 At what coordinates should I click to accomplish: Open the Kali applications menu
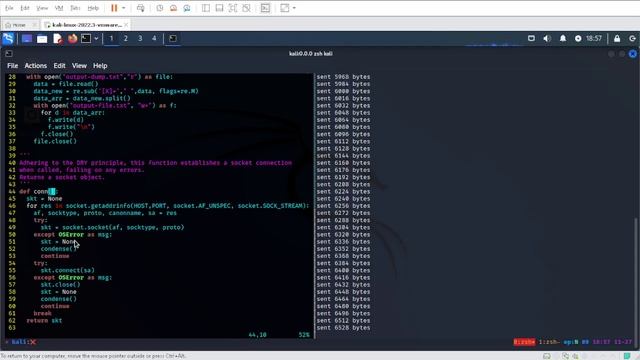point(8,39)
